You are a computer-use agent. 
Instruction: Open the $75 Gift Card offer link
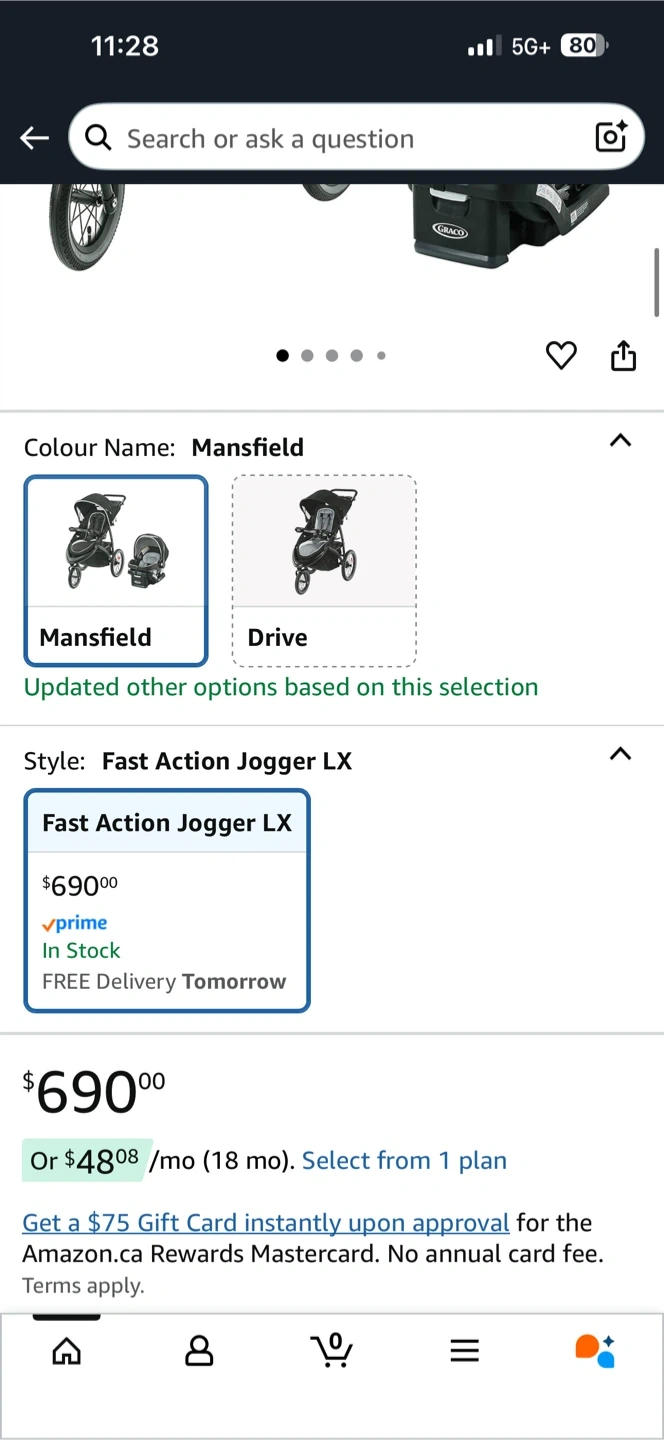266,1222
